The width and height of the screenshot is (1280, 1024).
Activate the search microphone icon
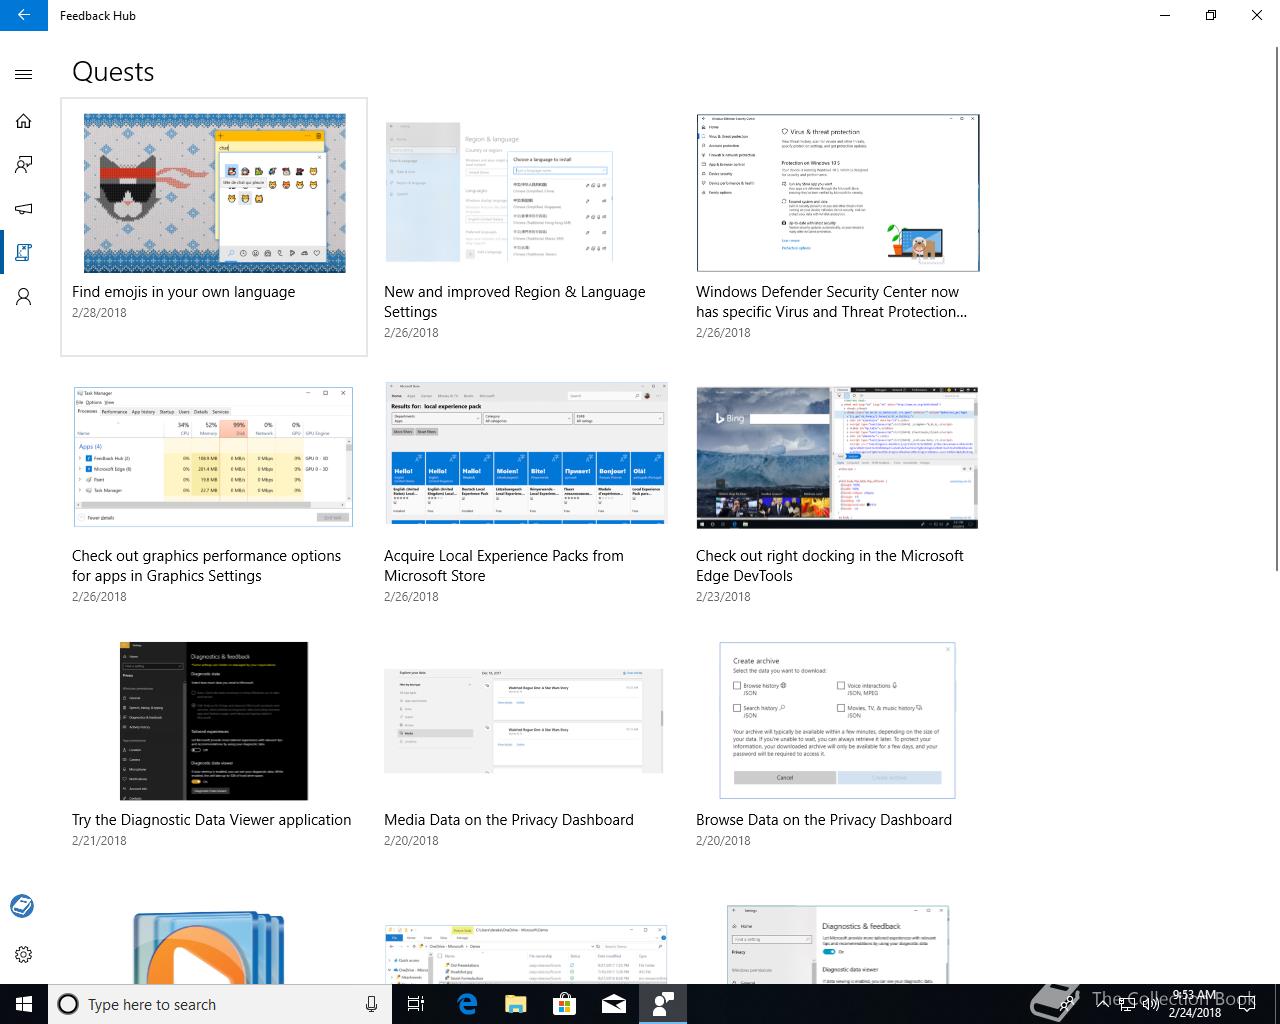(372, 1004)
